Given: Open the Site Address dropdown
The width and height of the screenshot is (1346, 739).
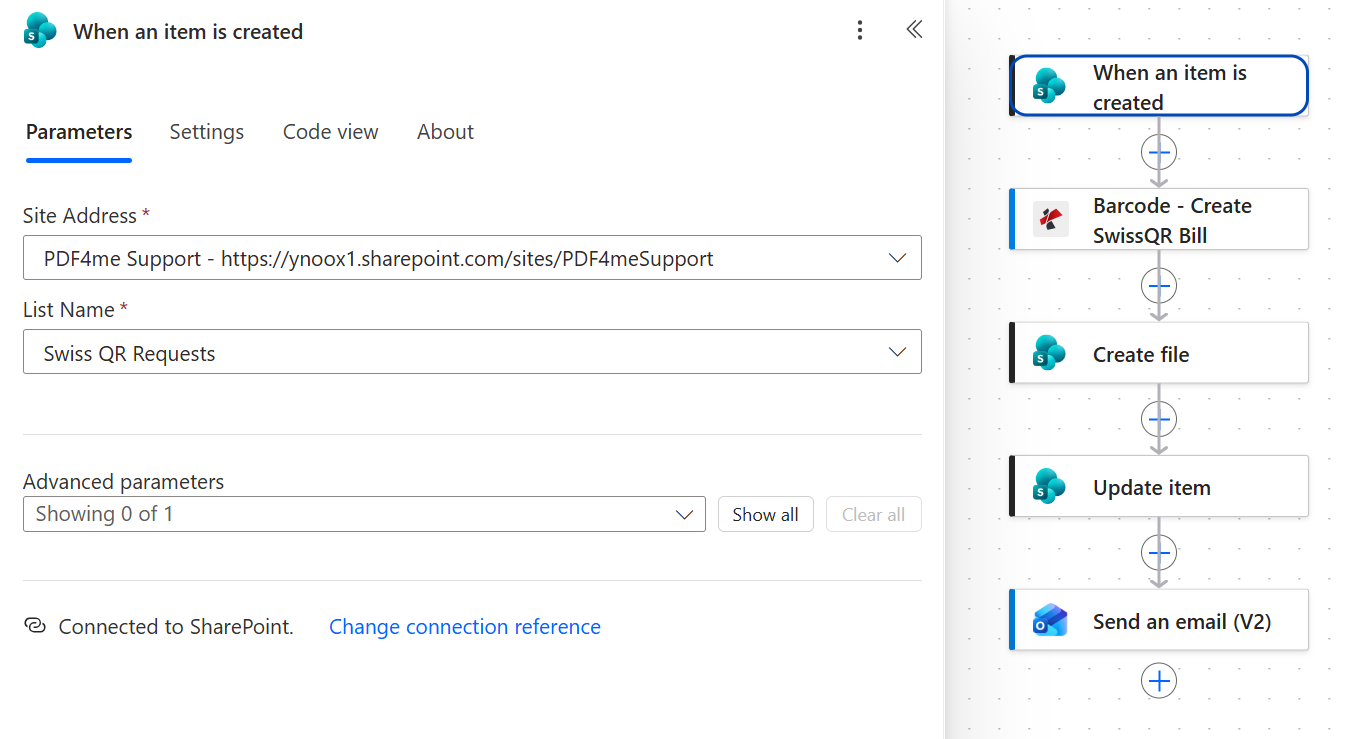Looking at the screenshot, I should coord(472,258).
